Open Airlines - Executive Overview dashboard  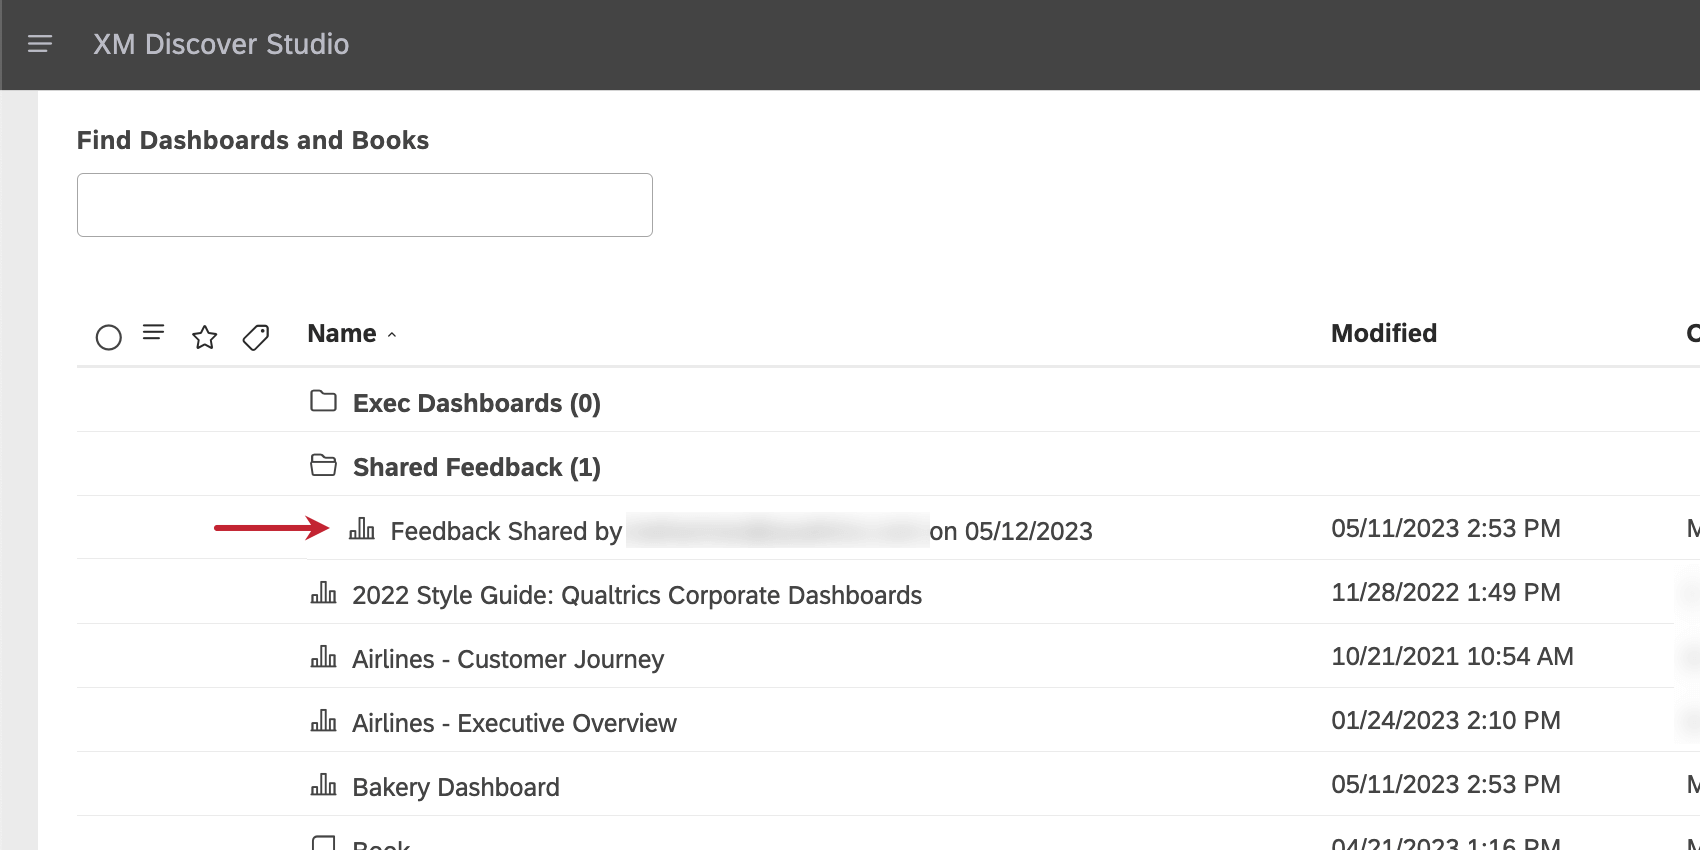click(x=514, y=723)
